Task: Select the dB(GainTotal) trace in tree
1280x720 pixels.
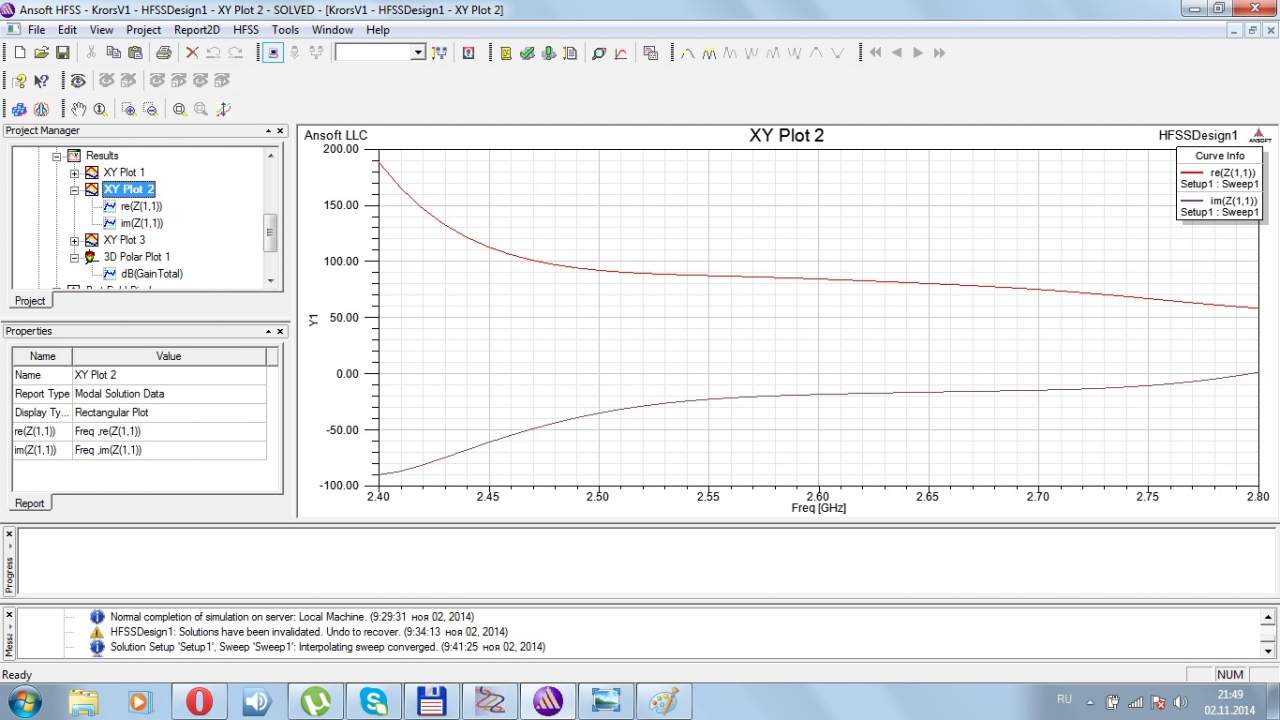Action: (151, 274)
